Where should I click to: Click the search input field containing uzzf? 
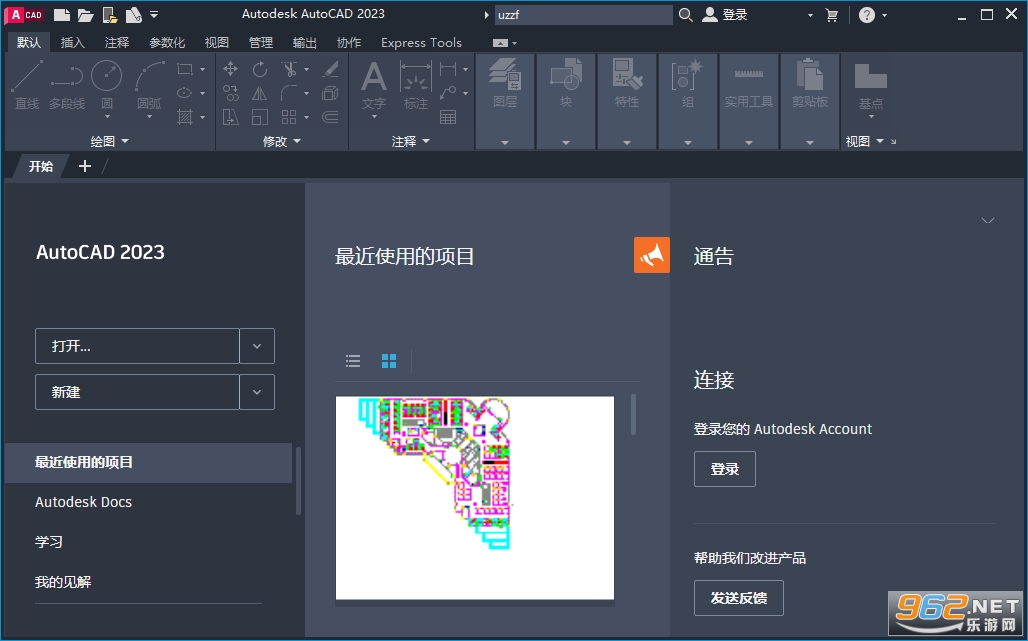pyautogui.click(x=583, y=14)
